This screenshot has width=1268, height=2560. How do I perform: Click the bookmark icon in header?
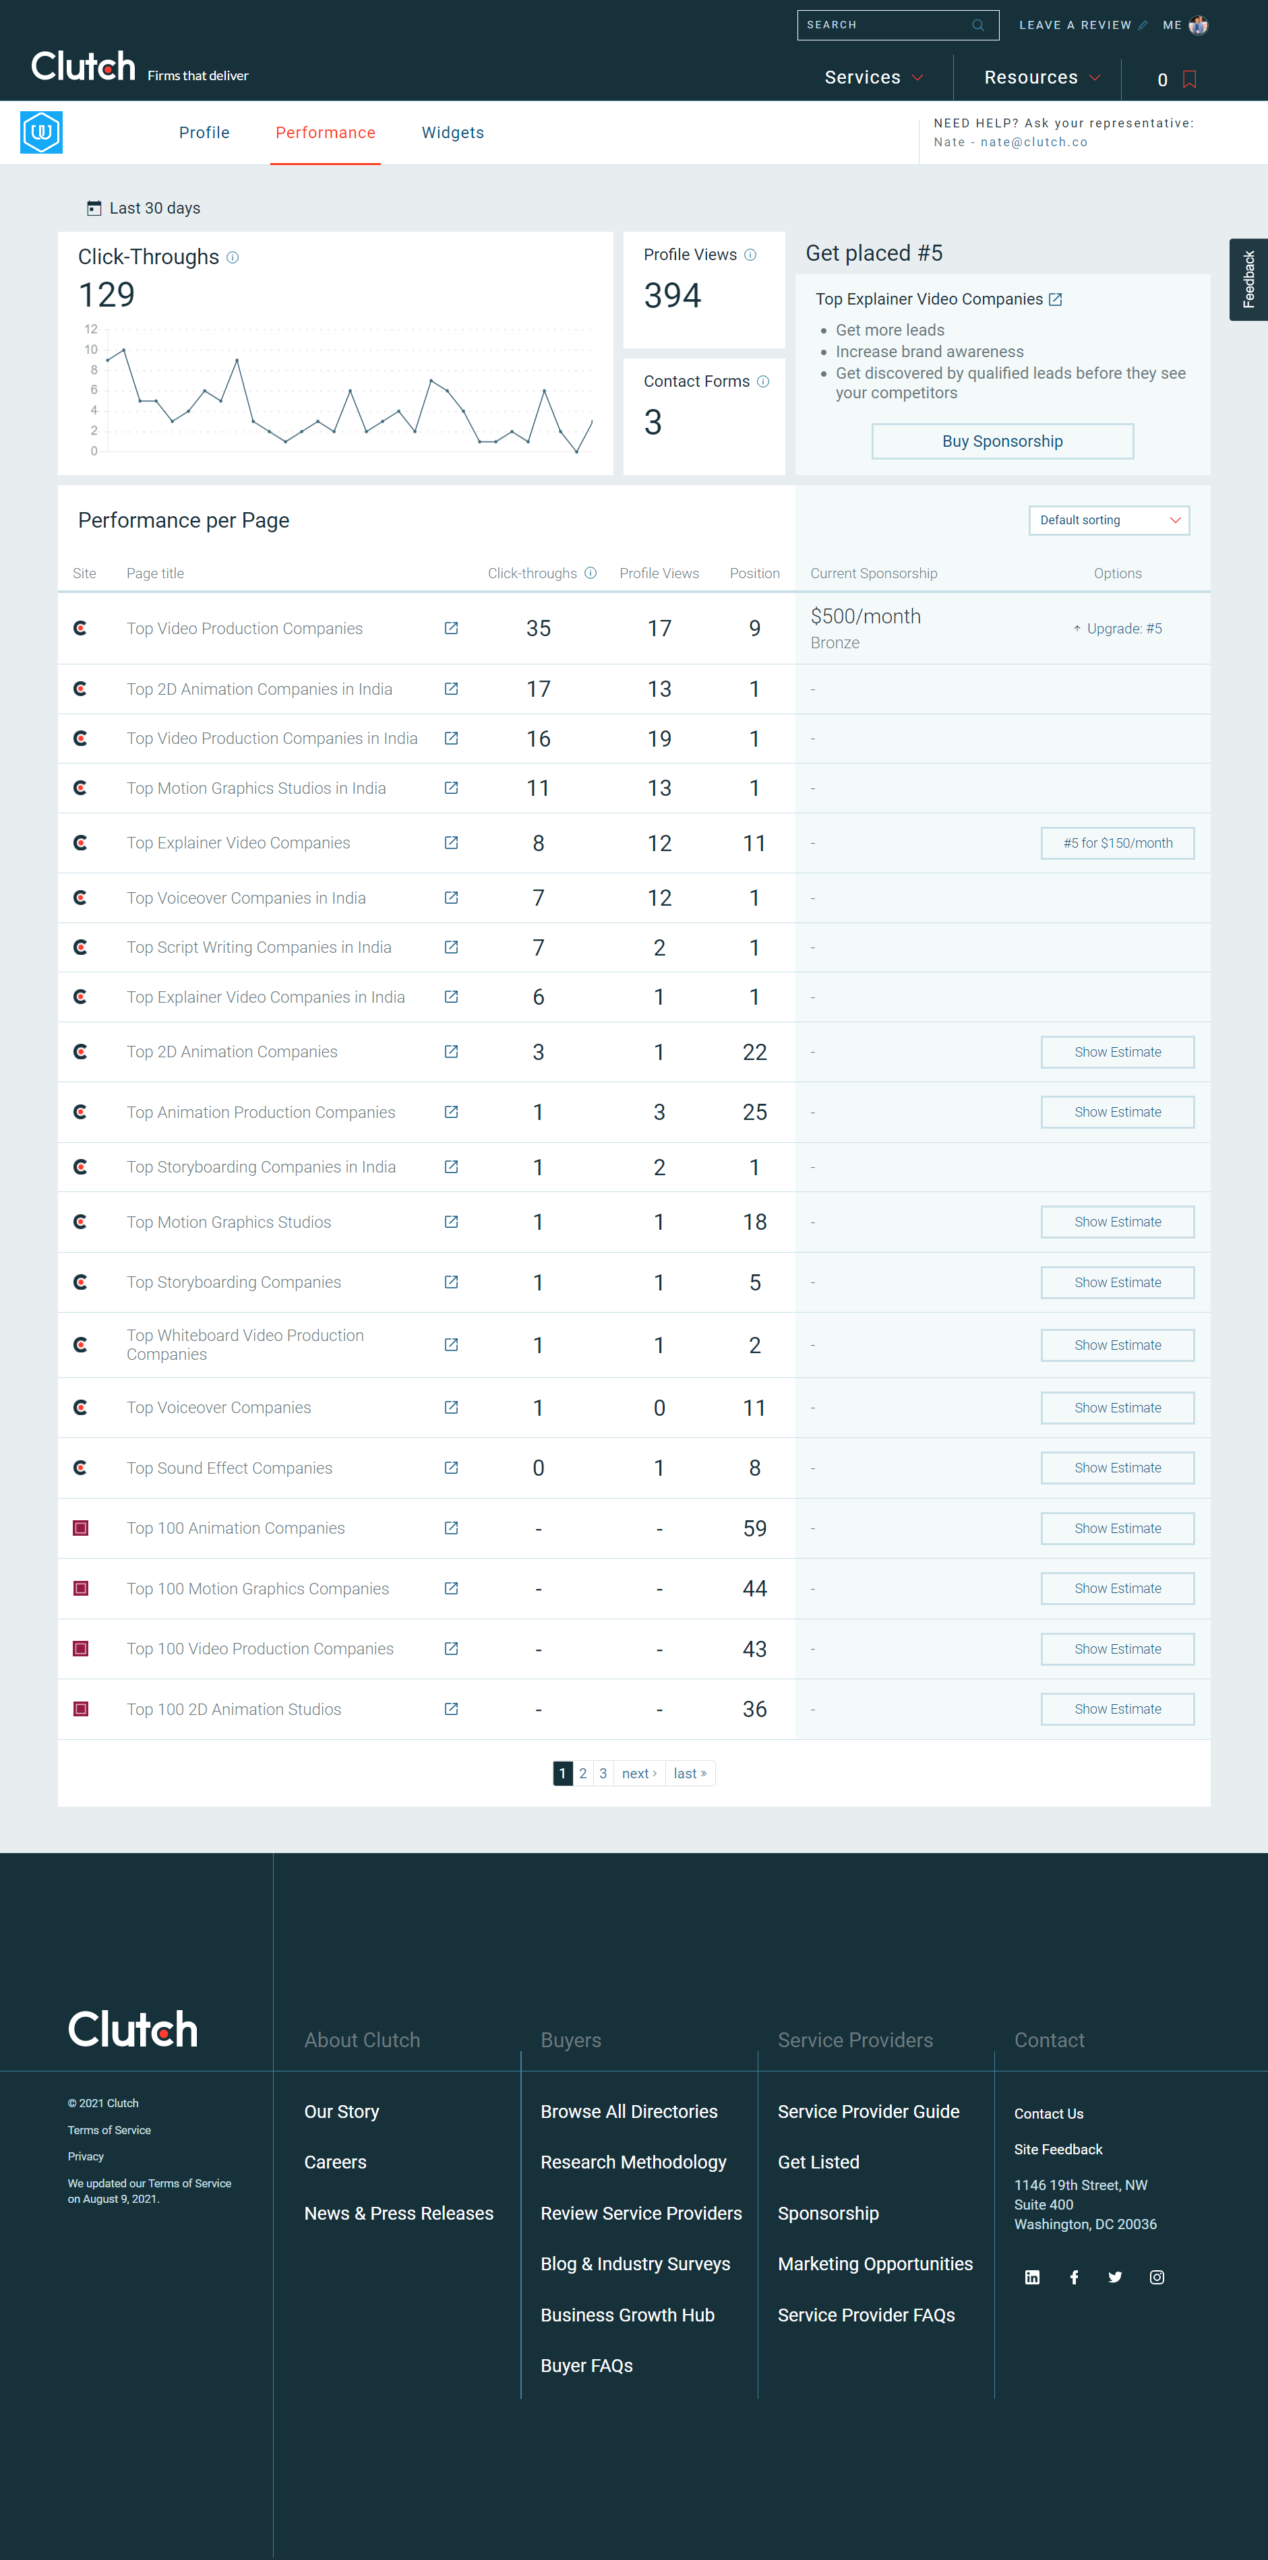[1189, 79]
